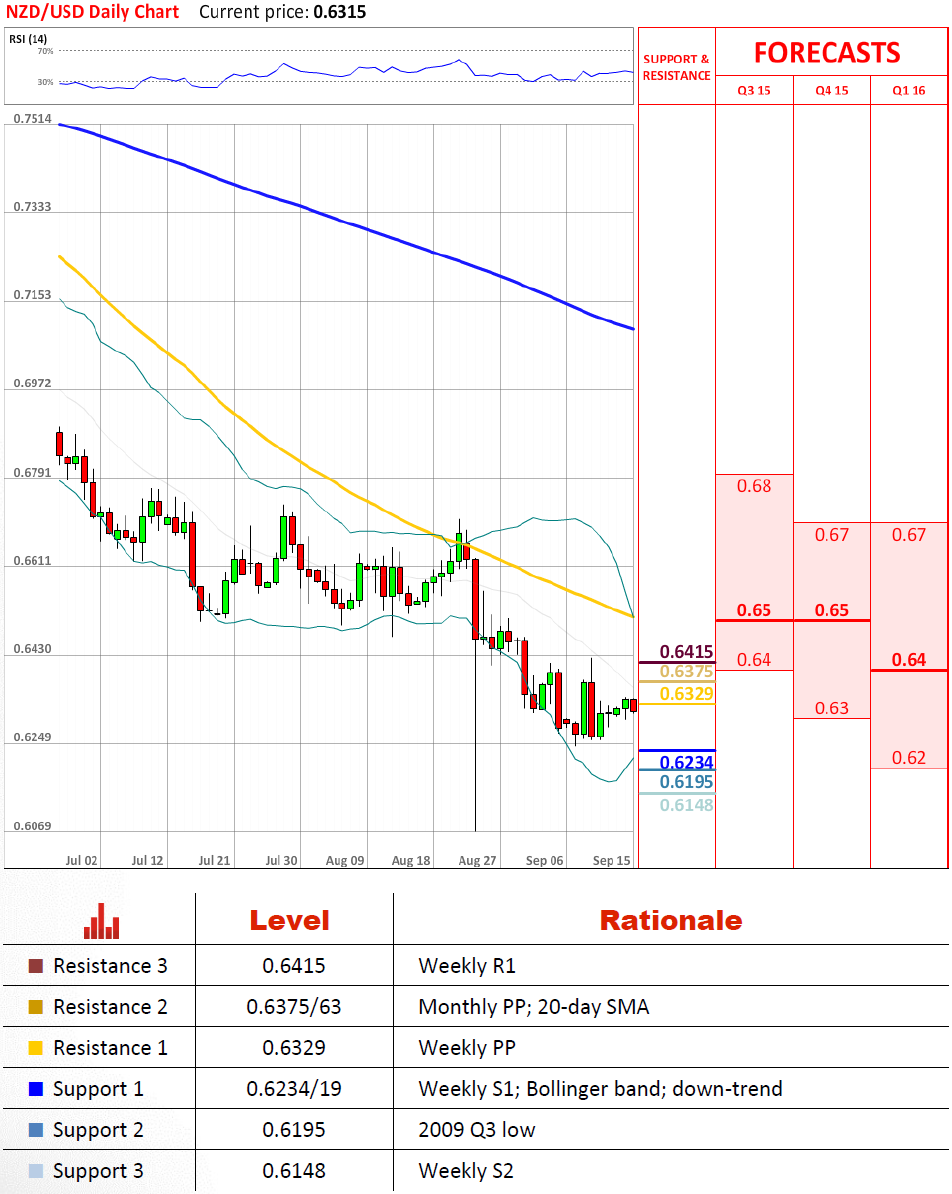
Task: Select the Resistance 3 dark red swatch
Action: [36, 966]
